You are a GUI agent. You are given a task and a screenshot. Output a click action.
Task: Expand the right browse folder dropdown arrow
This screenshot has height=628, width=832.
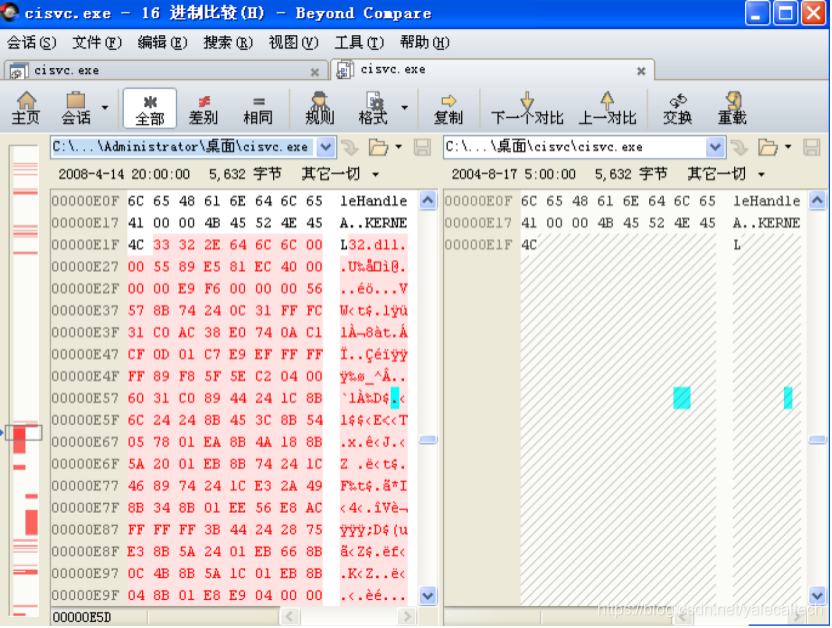coord(788,147)
